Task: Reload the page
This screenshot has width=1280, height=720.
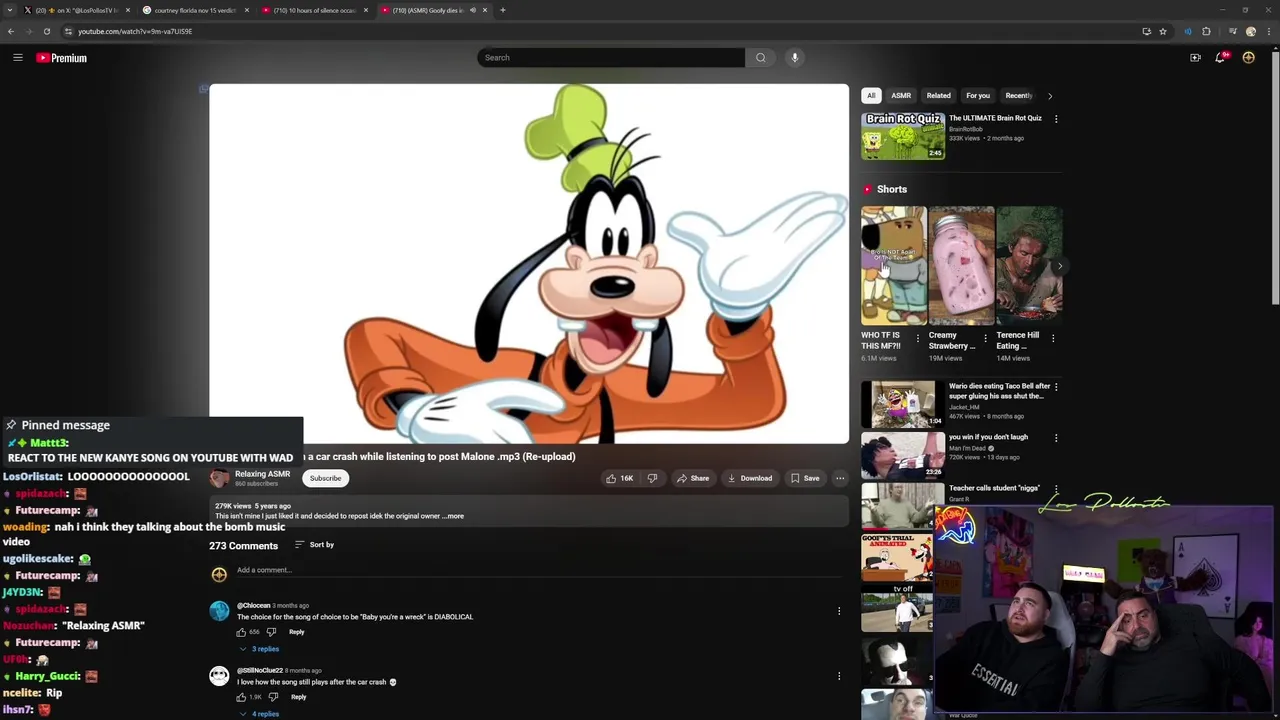Action: pyautogui.click(x=46, y=31)
